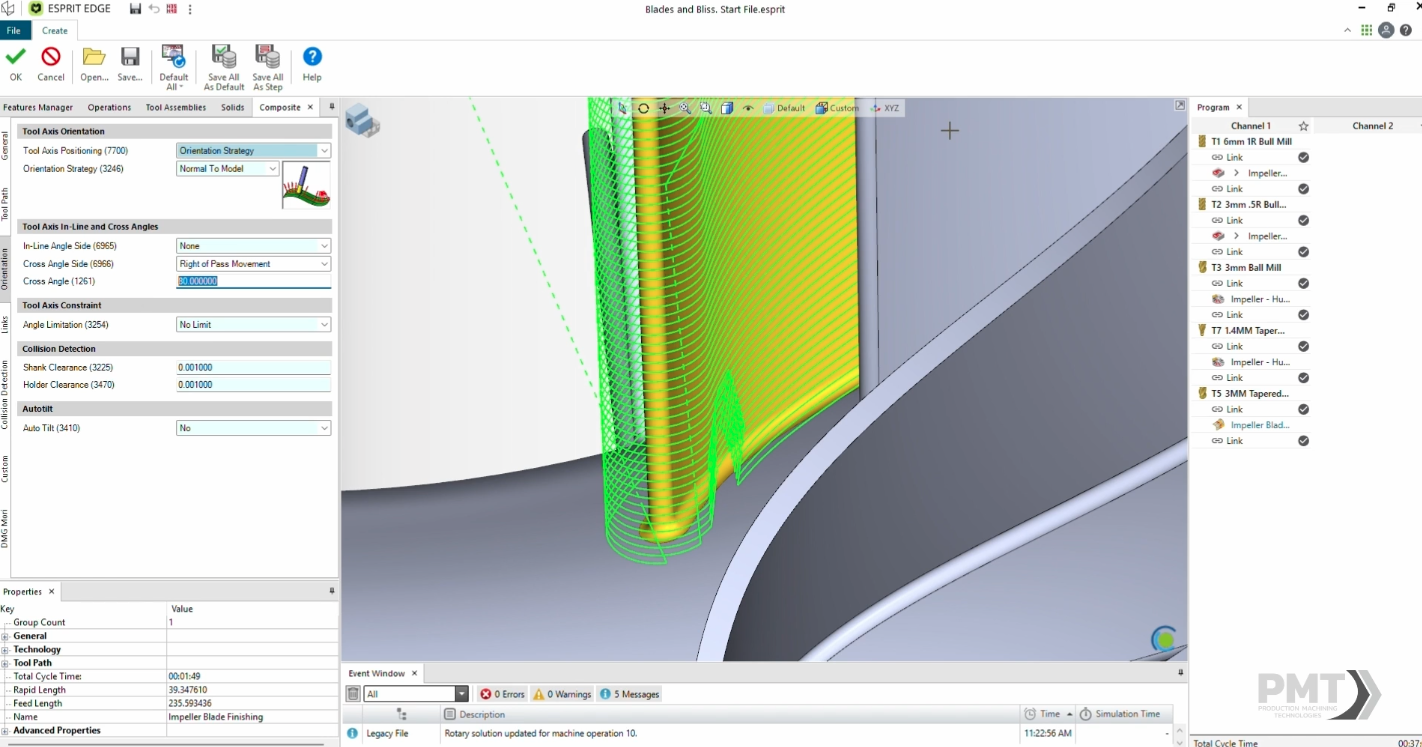Open the File menu tab
Screen dimensions: 1422x747
(14, 30)
